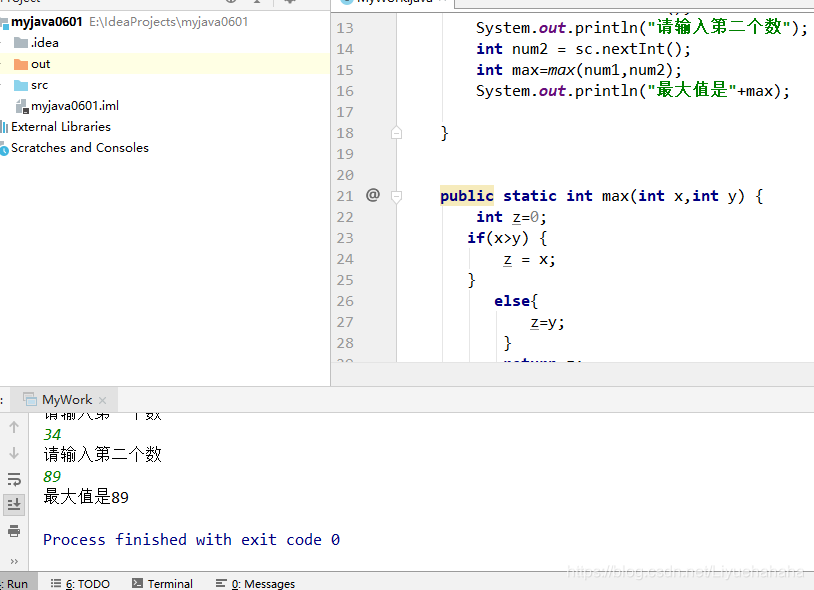Image resolution: width=814 pixels, height=590 pixels.
Task: Select the src folder in project tree
Action: (x=39, y=85)
